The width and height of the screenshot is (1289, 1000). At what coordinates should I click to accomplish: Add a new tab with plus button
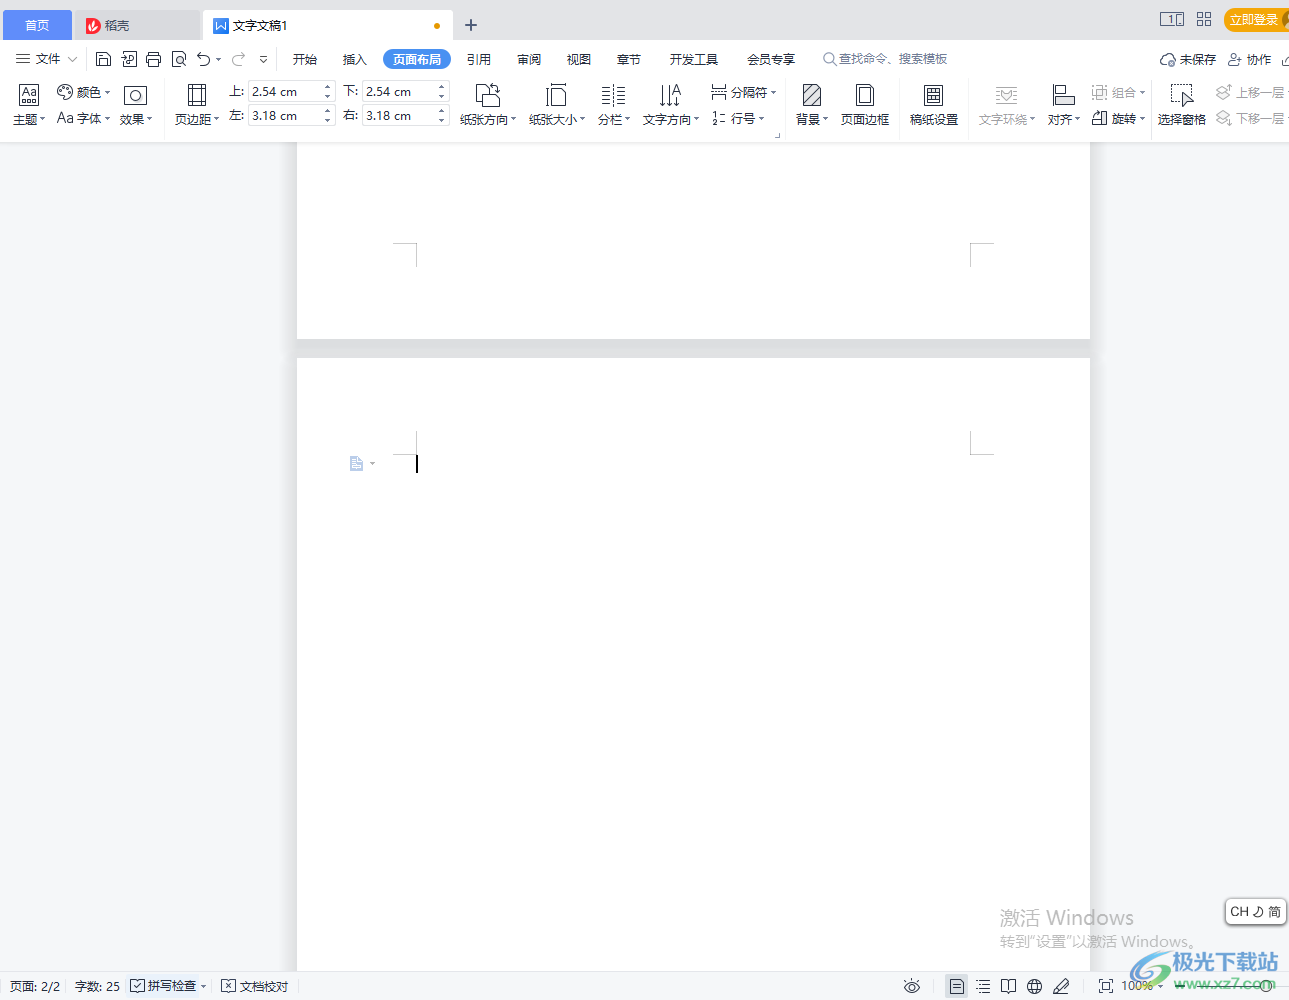[x=471, y=25]
